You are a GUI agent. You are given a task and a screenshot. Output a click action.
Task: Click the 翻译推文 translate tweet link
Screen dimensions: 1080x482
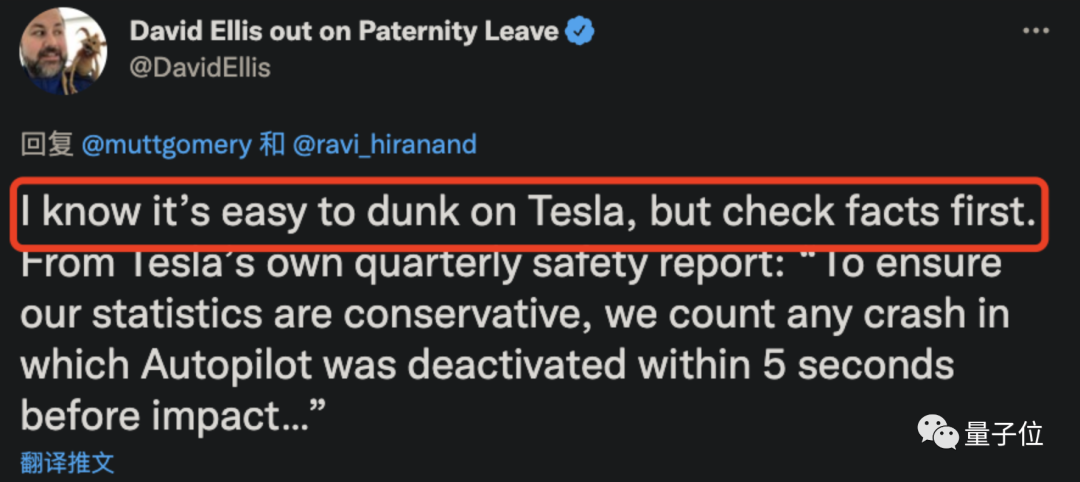point(68,463)
